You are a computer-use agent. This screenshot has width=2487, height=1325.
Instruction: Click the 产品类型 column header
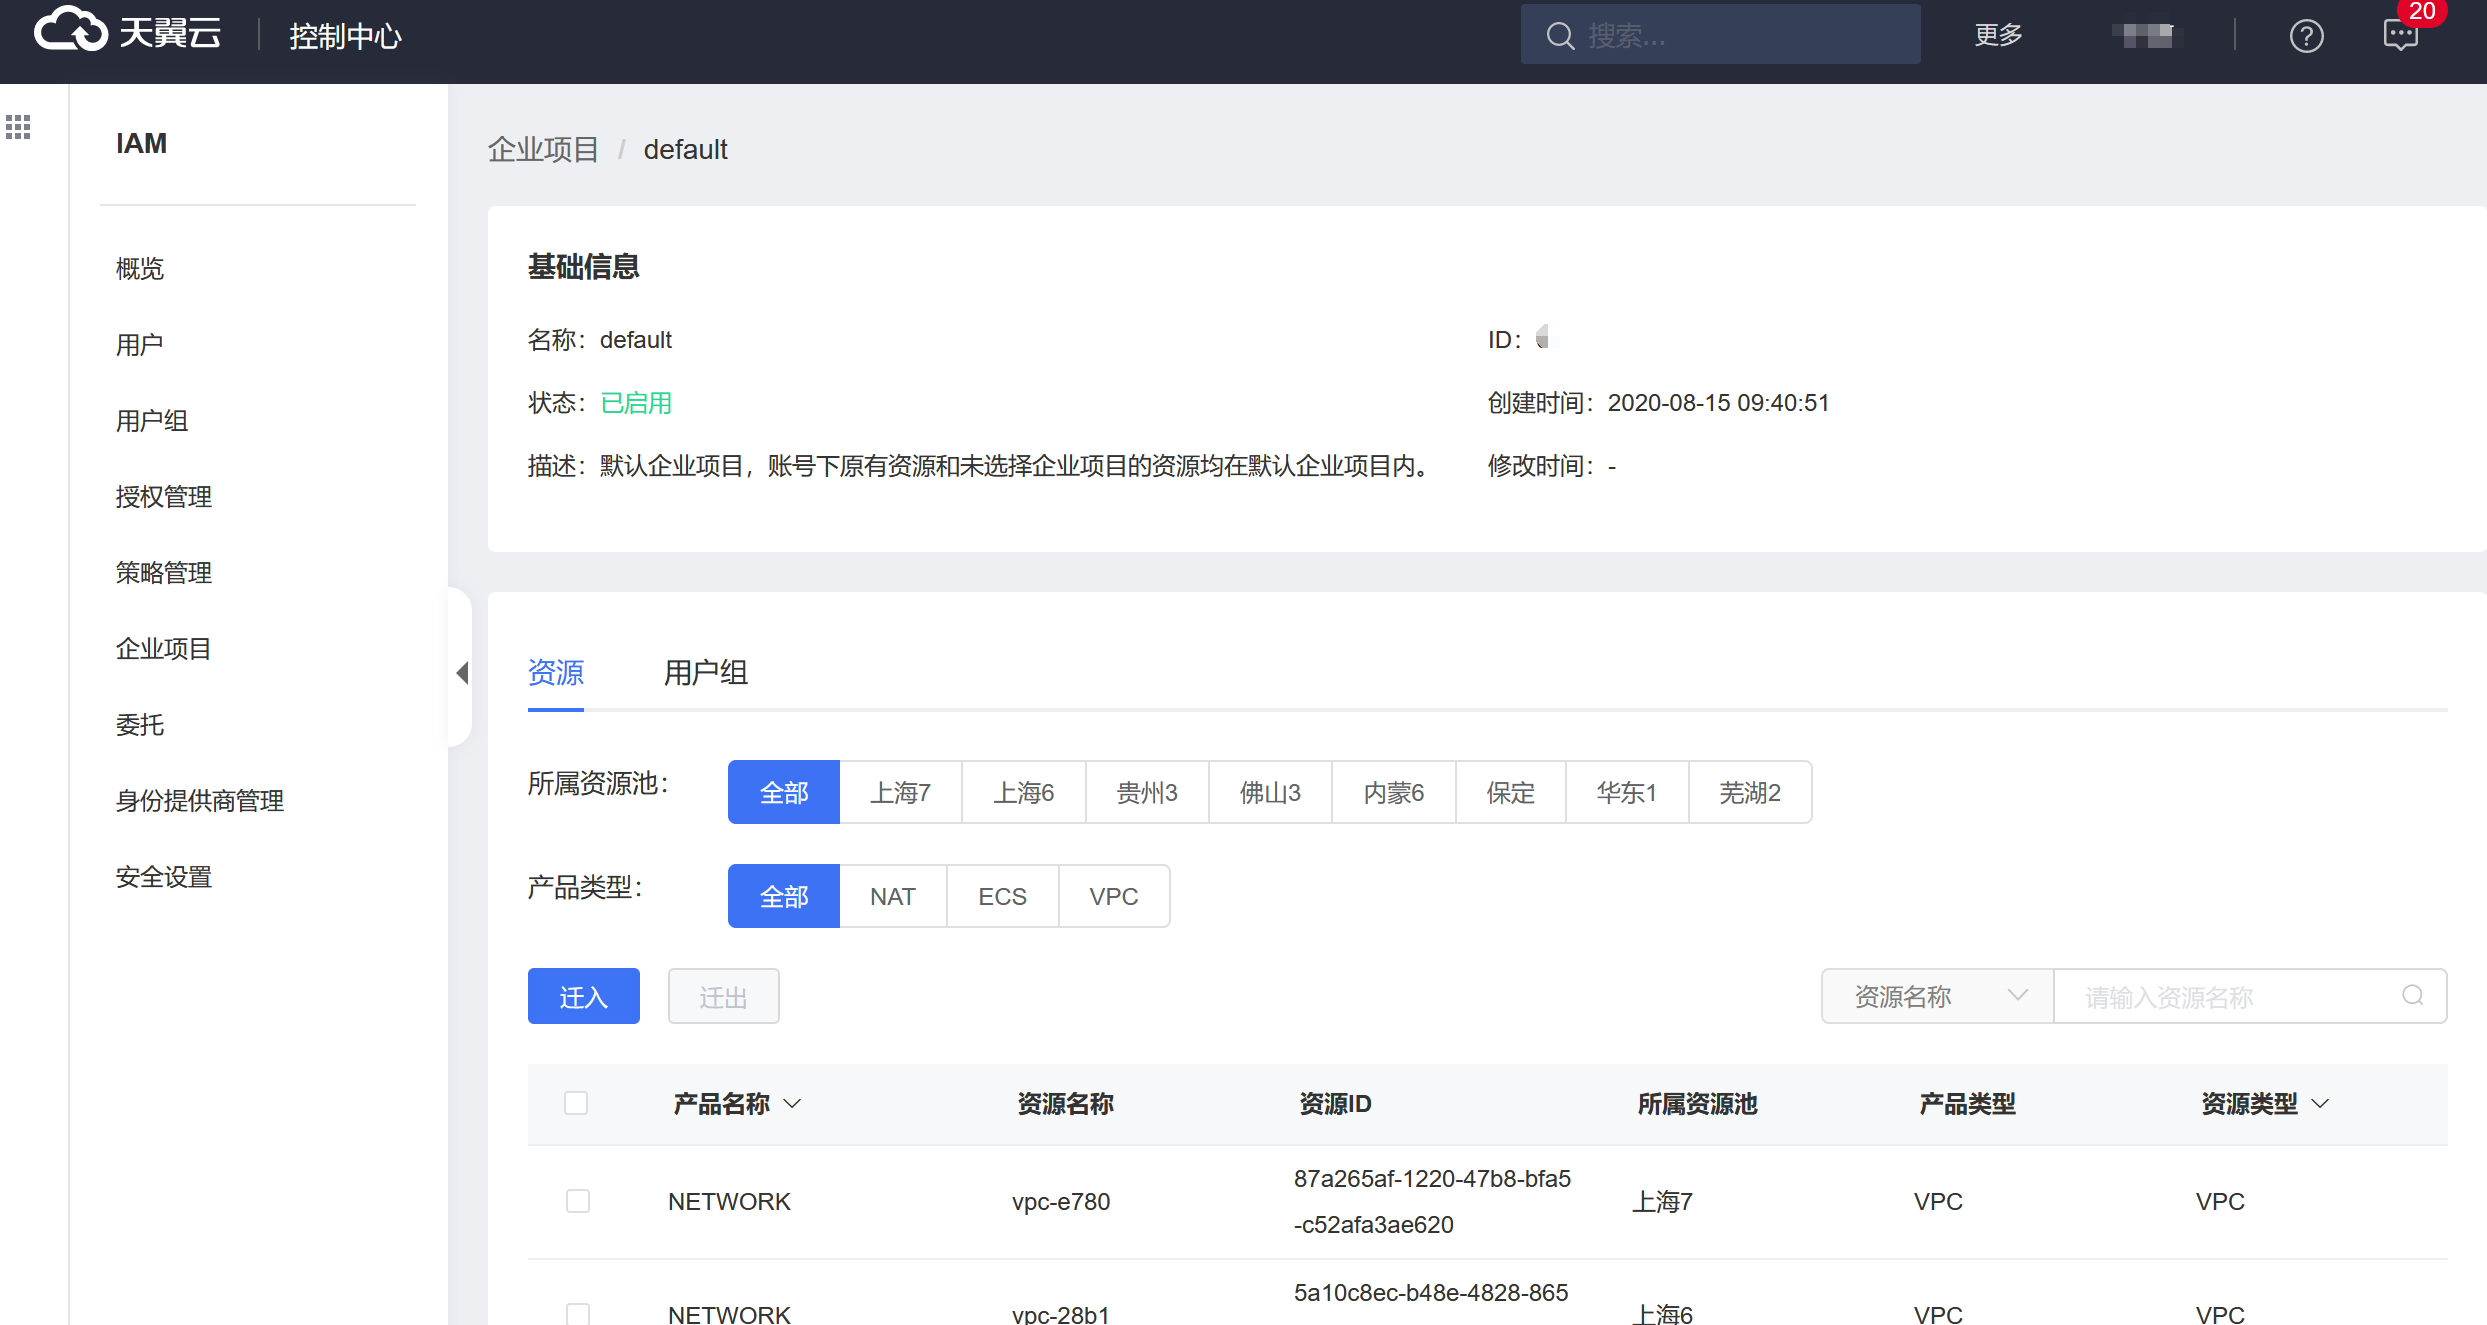1967,1104
